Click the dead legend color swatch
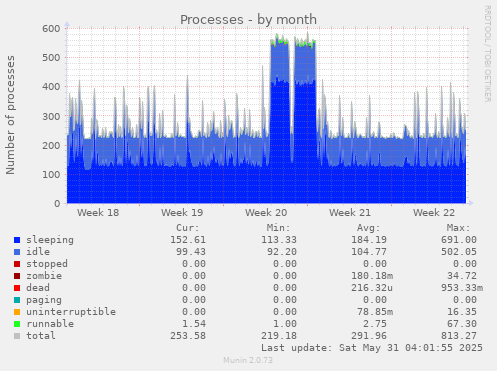 point(17,288)
